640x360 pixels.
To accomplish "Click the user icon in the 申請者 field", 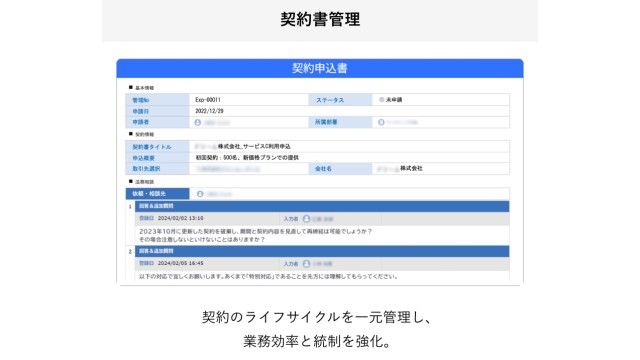I will pyautogui.click(x=198, y=122).
